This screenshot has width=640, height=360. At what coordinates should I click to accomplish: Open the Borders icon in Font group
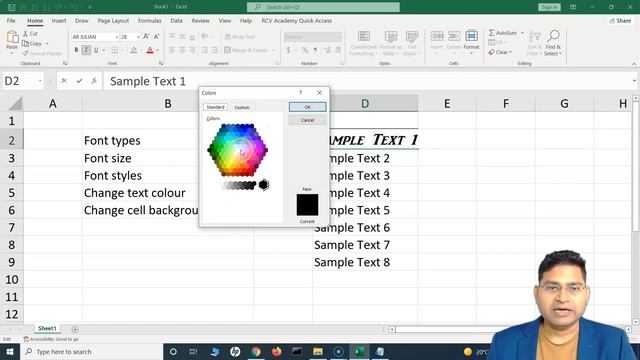click(x=115, y=50)
